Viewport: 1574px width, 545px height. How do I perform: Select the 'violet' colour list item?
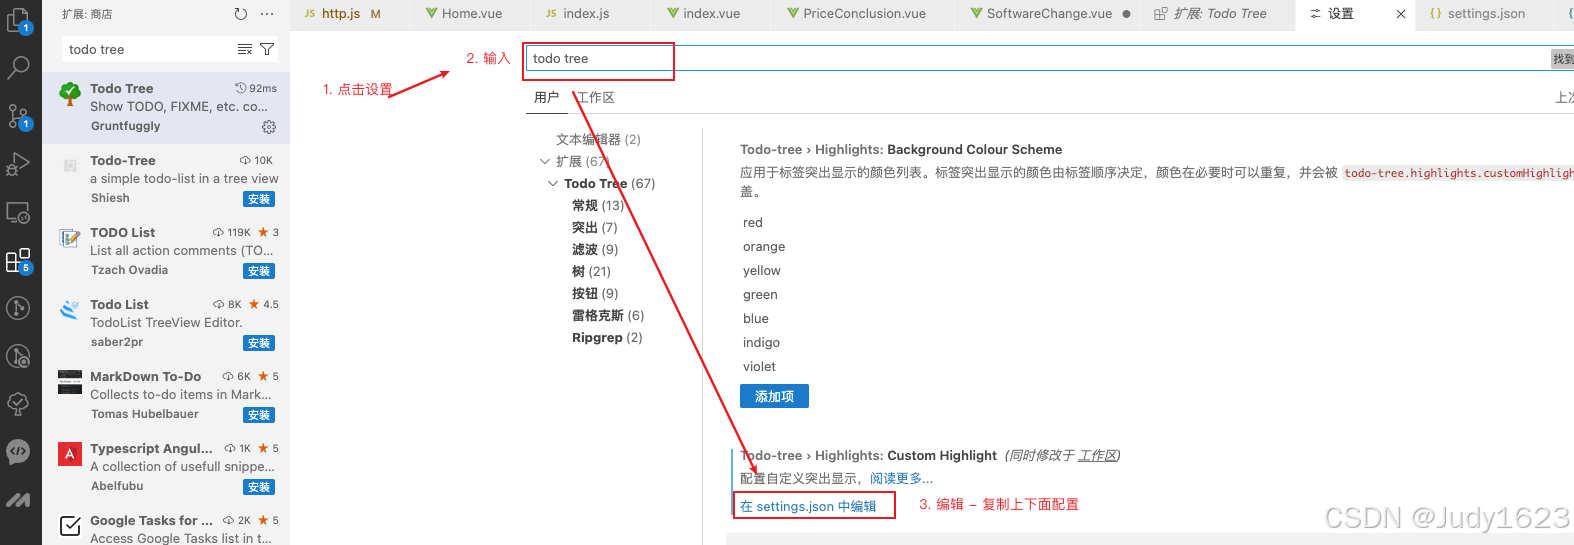759,367
